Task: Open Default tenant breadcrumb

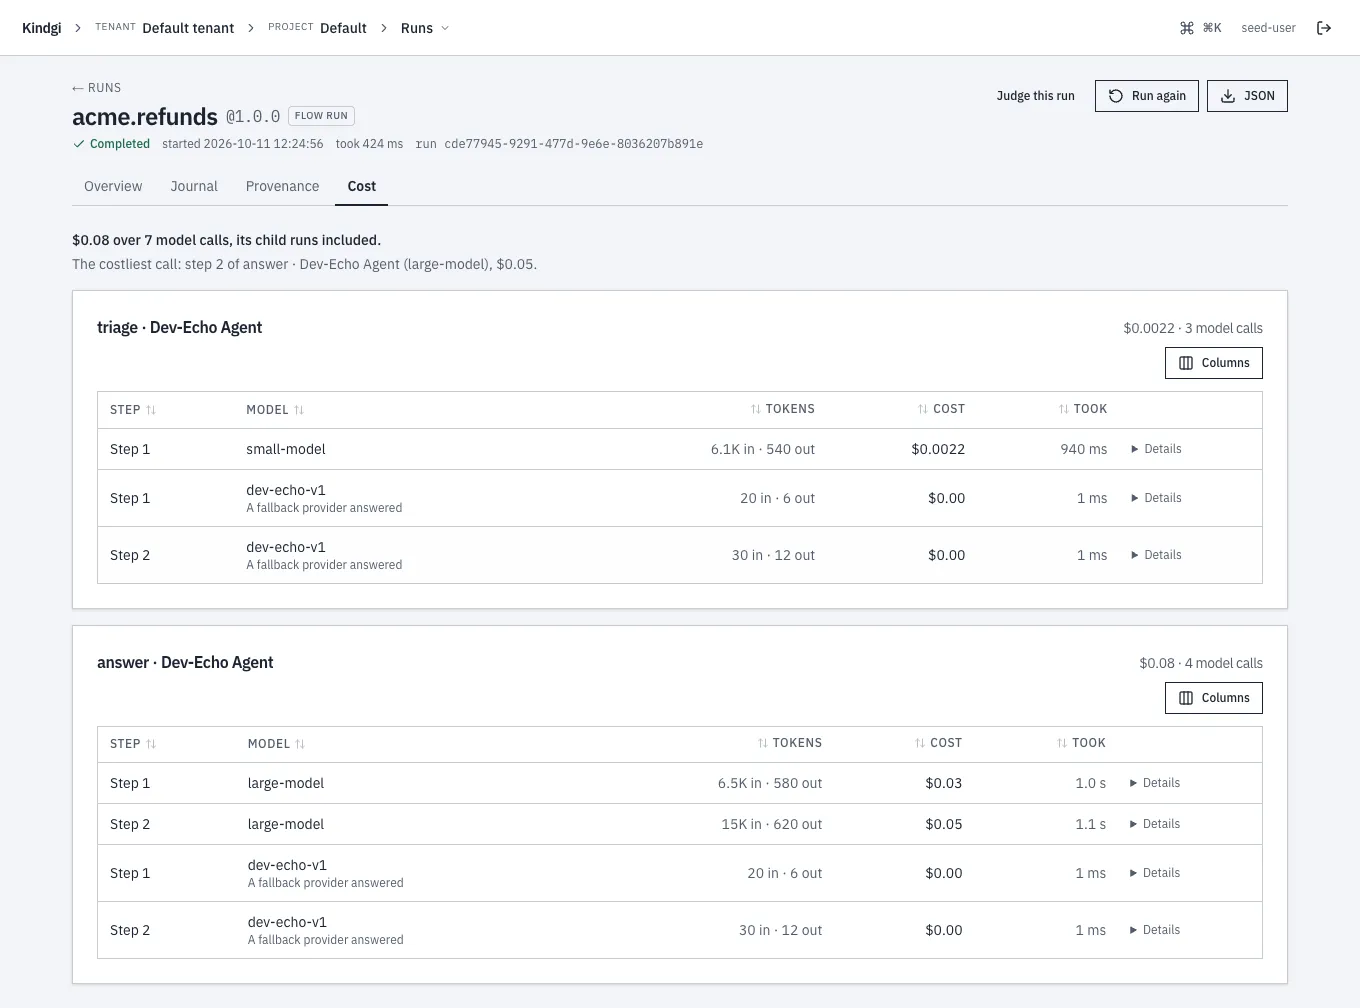Action: coord(165,28)
